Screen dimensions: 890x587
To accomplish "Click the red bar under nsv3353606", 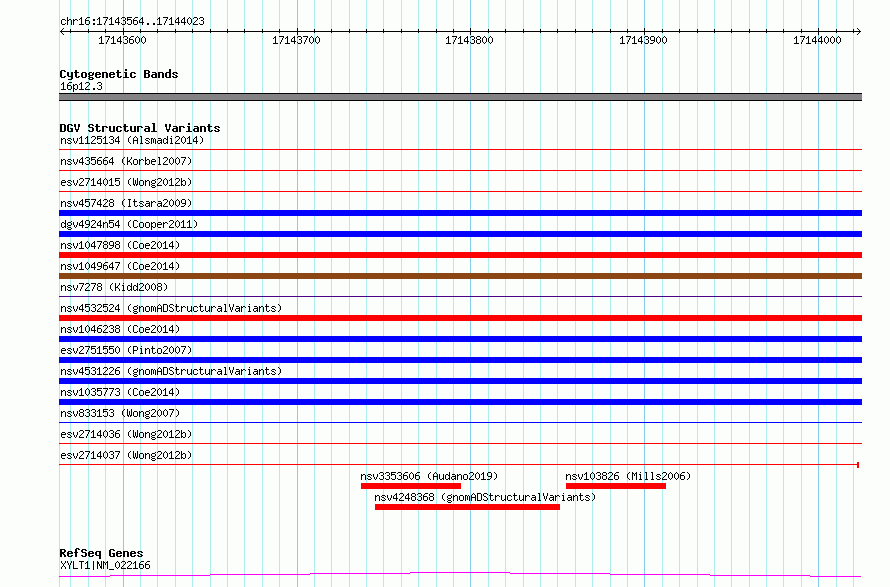I will pos(411,486).
